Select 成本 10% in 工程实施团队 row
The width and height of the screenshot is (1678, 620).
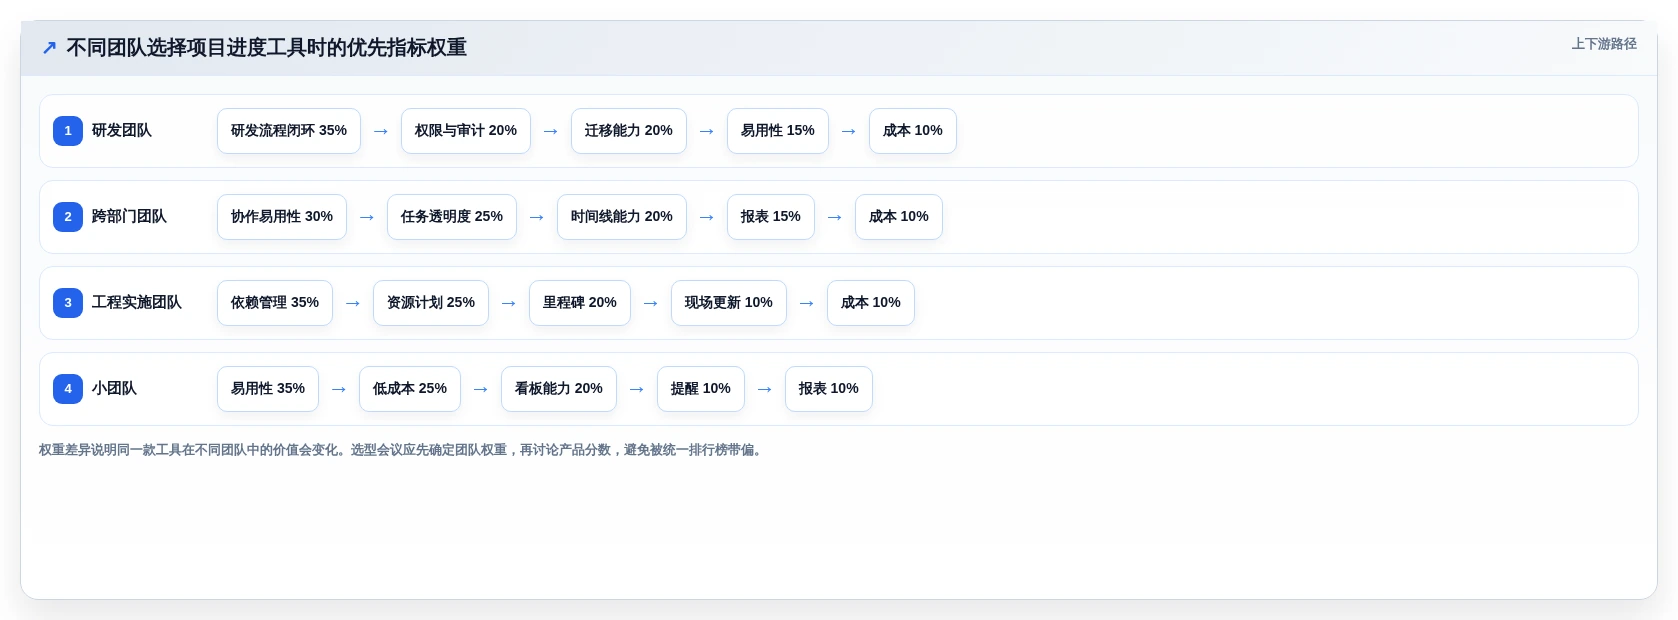(x=871, y=303)
